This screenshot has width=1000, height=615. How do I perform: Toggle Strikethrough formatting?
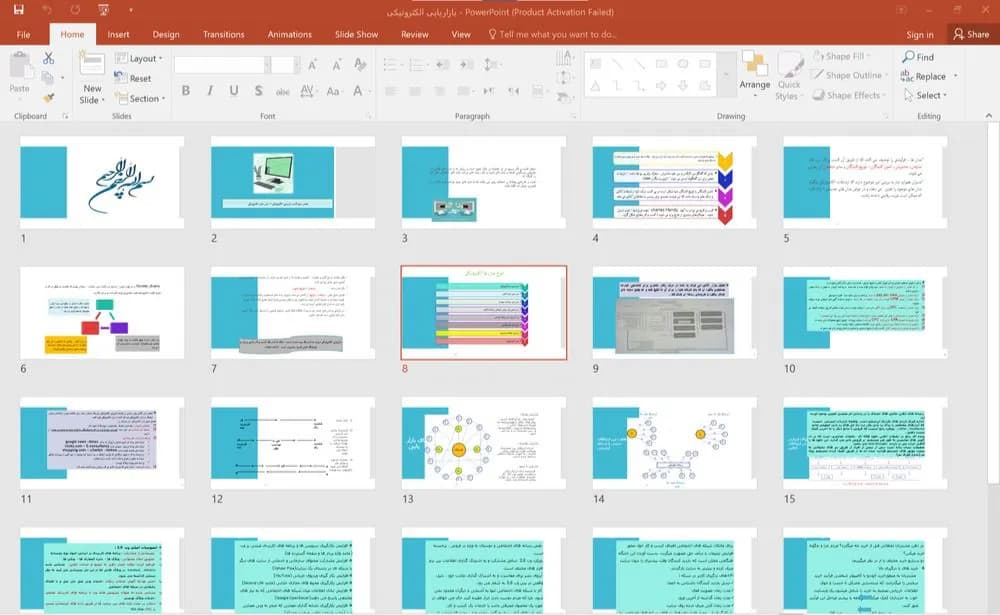click(x=283, y=91)
